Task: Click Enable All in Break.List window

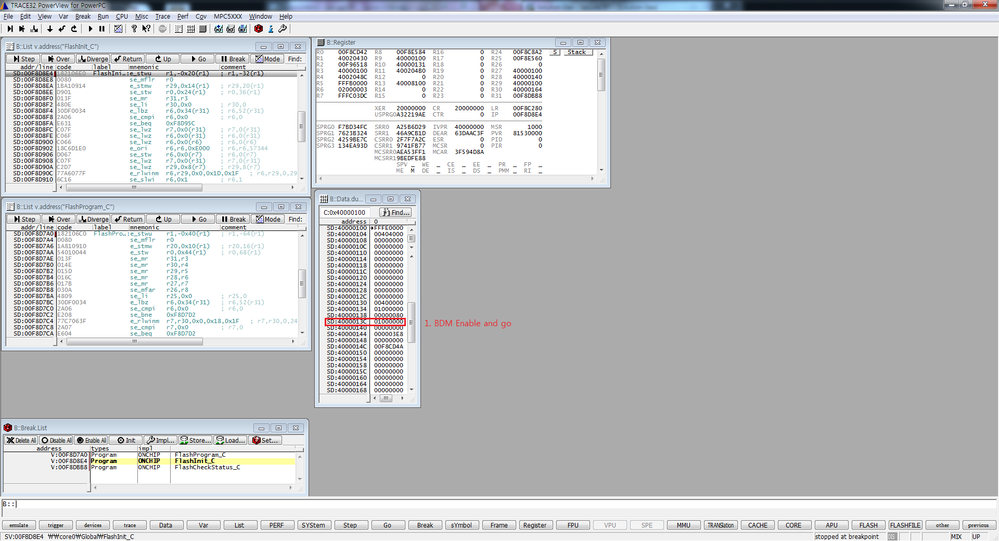Action: tap(92, 440)
